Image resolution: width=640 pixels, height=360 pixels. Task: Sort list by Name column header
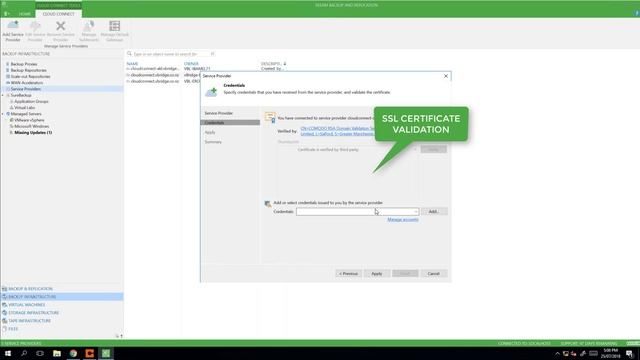pyautogui.click(x=132, y=64)
